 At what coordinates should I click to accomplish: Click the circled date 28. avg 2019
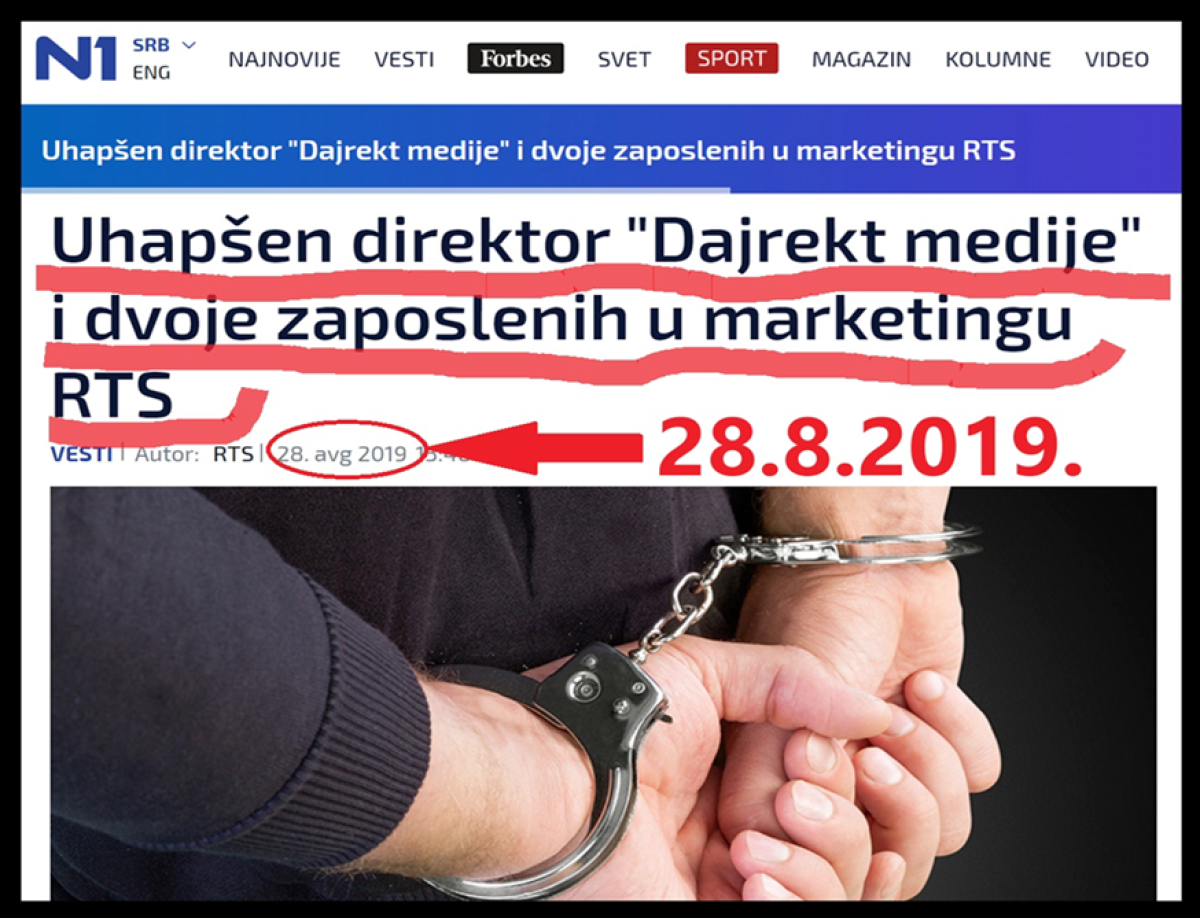[343, 454]
